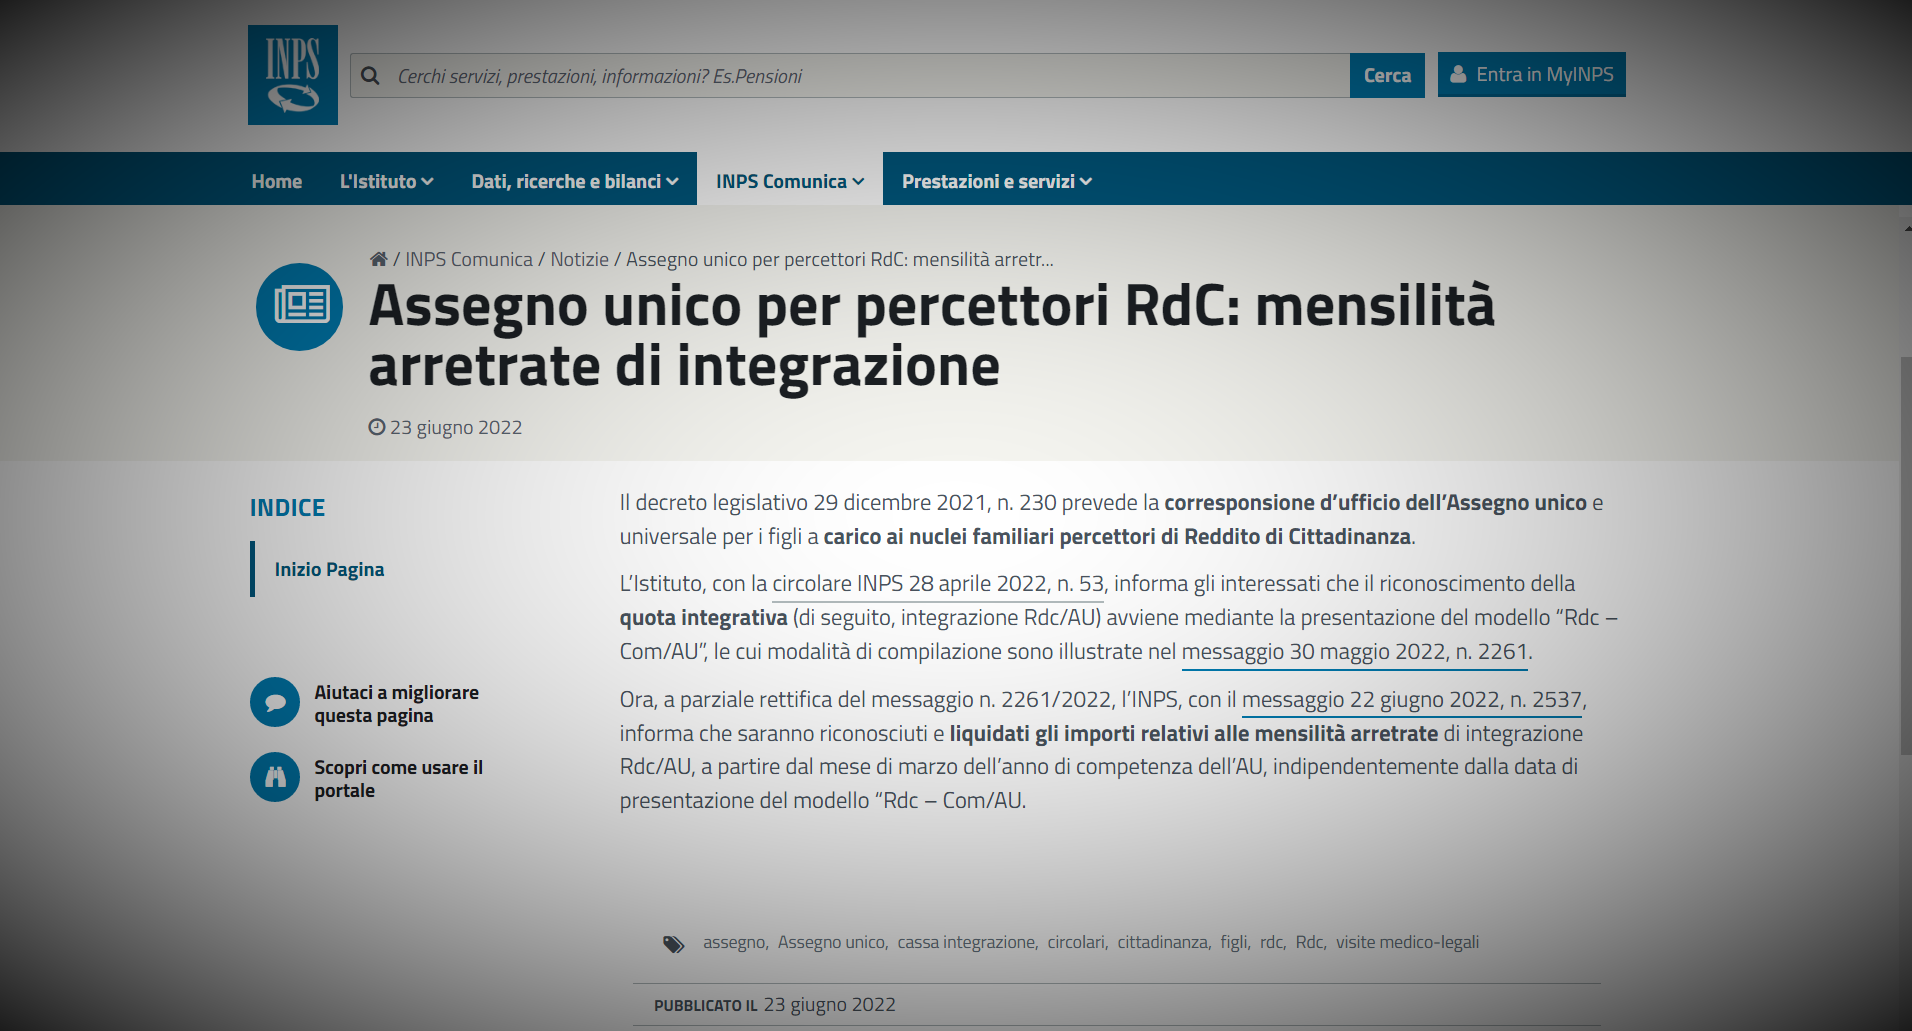This screenshot has height=1031, width=1912.
Task: Select the 'circolari' tag
Action: coord(1076,942)
